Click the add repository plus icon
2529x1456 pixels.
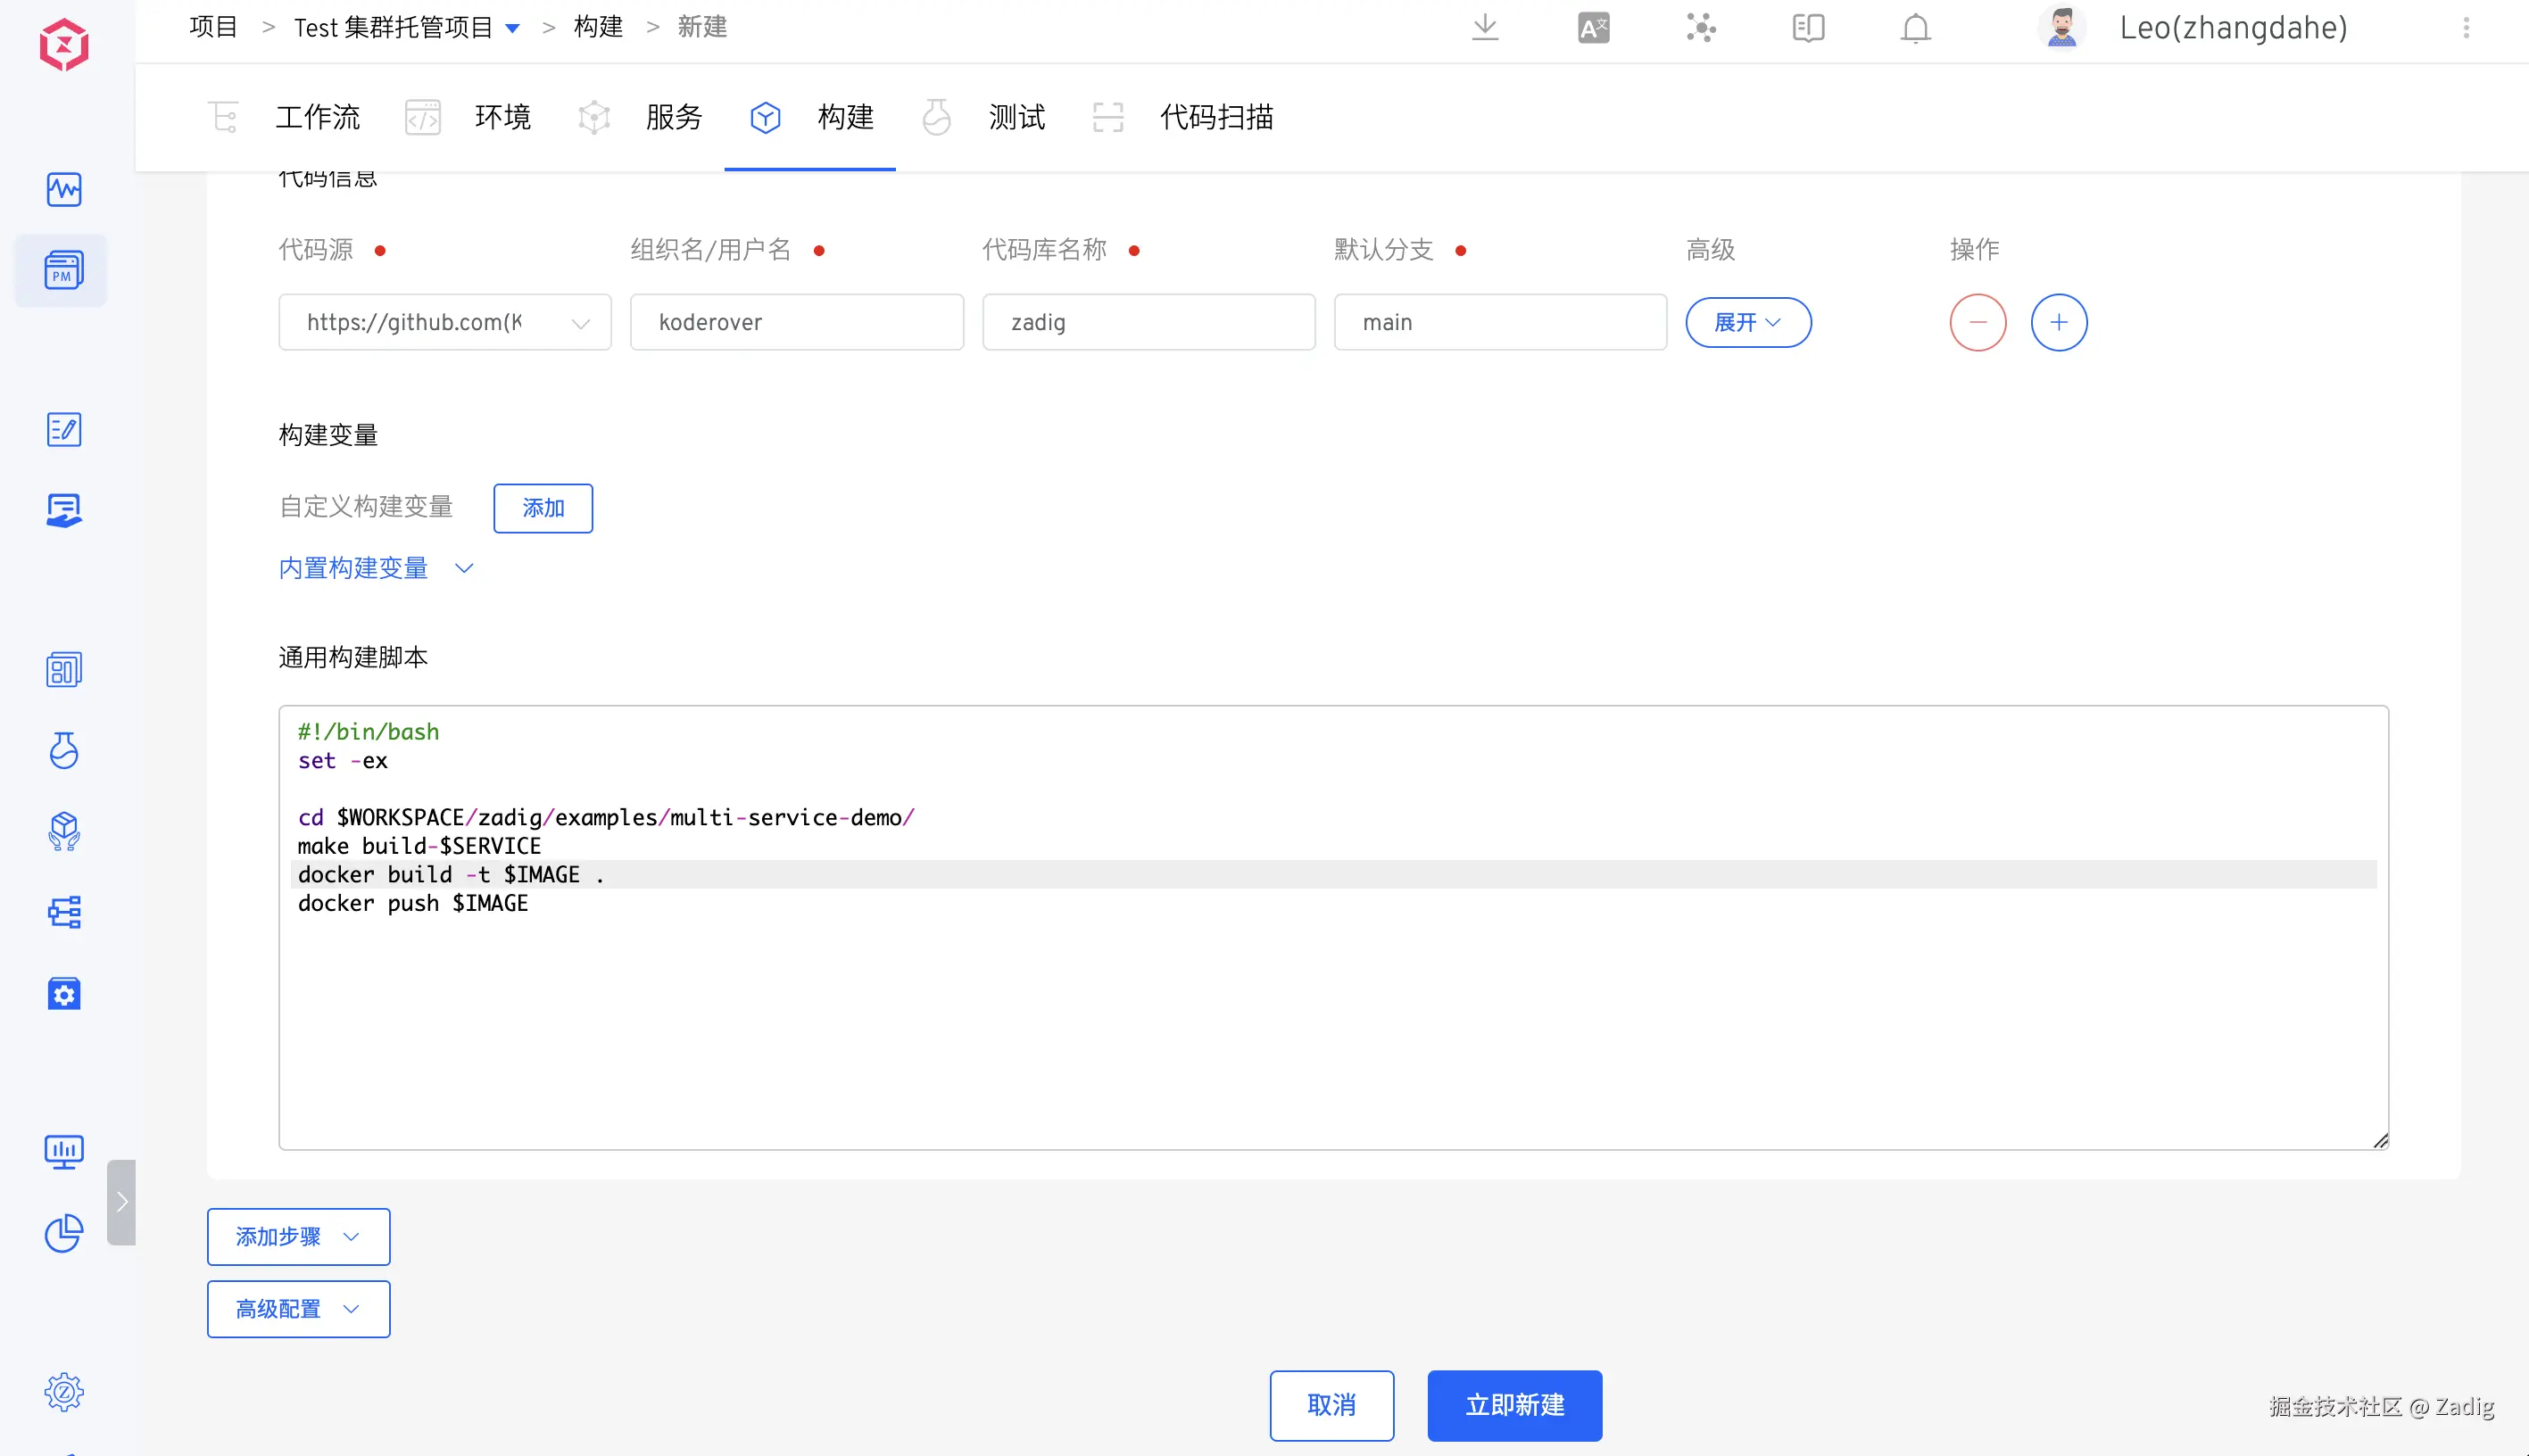click(2058, 322)
